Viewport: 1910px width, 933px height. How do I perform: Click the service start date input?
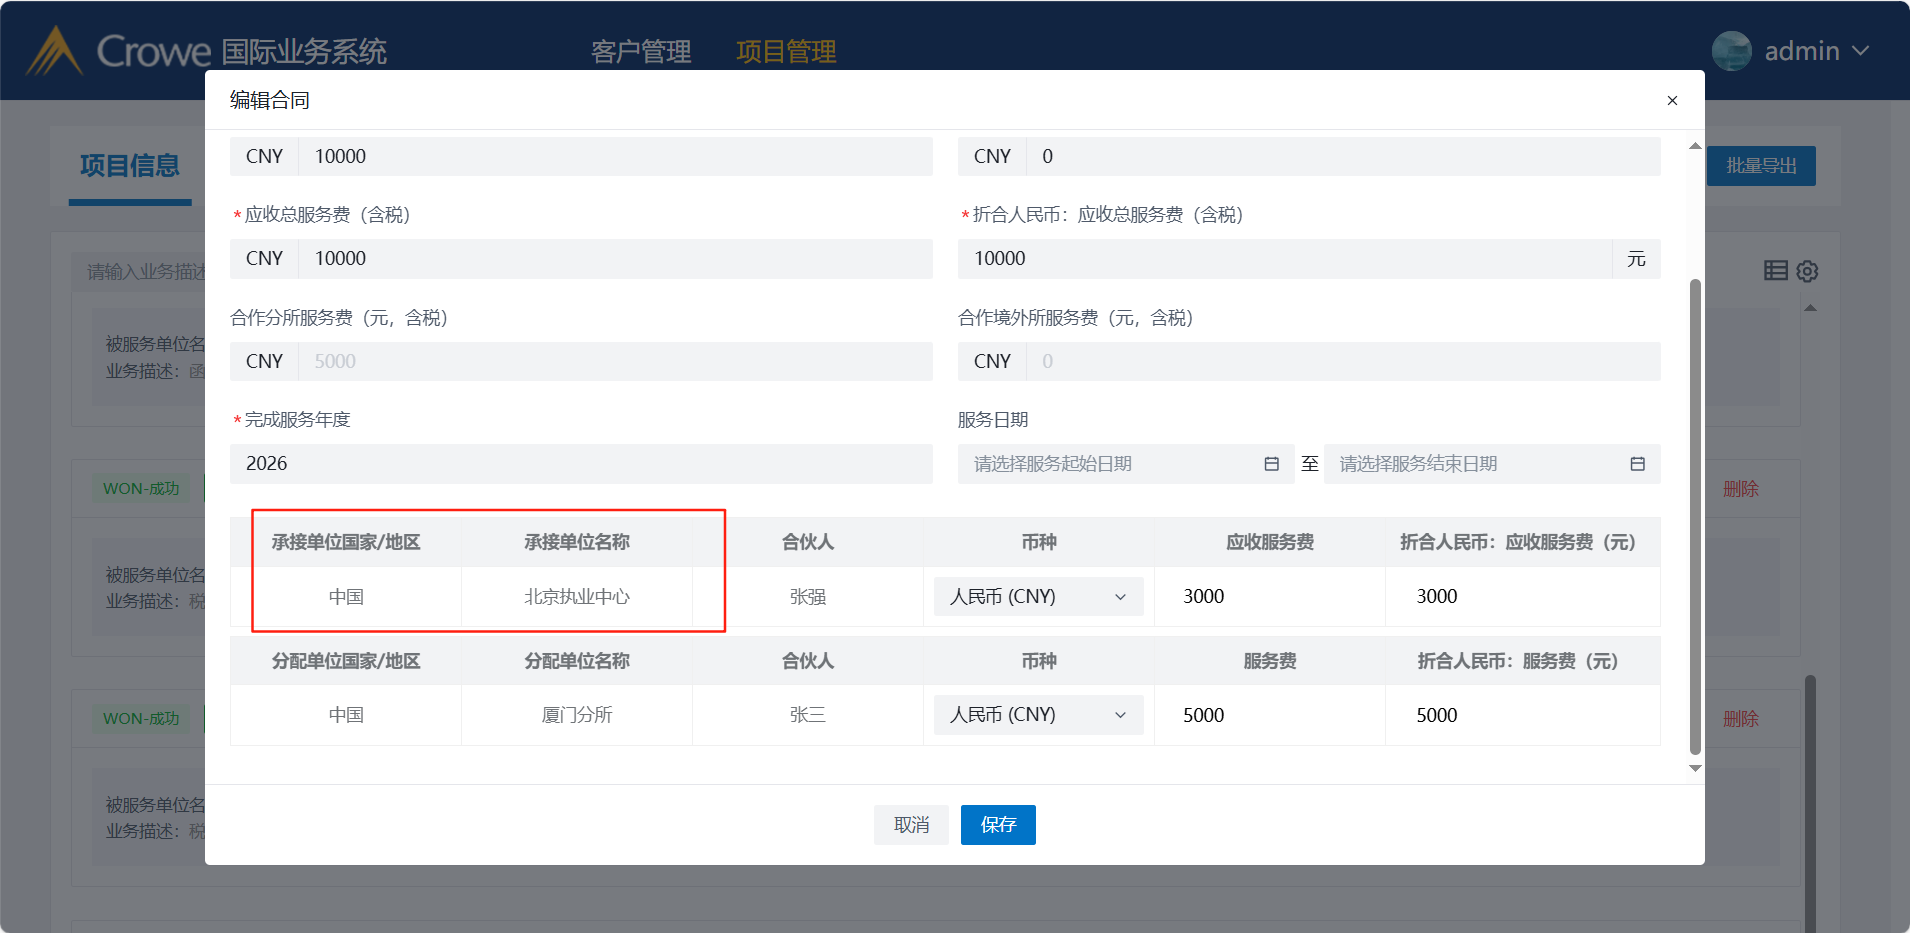coord(1126,464)
